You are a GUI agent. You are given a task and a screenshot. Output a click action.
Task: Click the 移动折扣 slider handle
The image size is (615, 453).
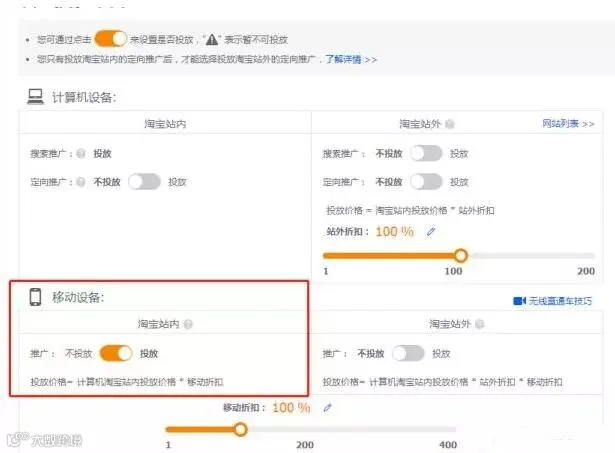(x=240, y=429)
